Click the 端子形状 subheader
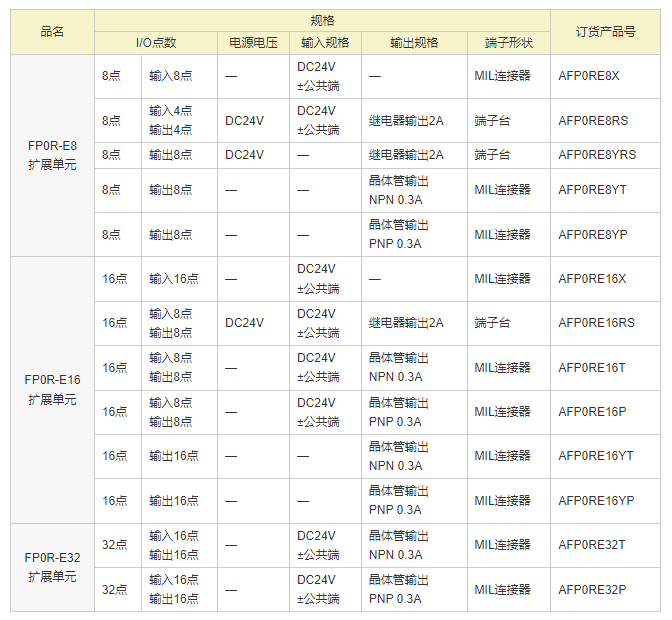The image size is (672, 620). pyautogui.click(x=509, y=43)
